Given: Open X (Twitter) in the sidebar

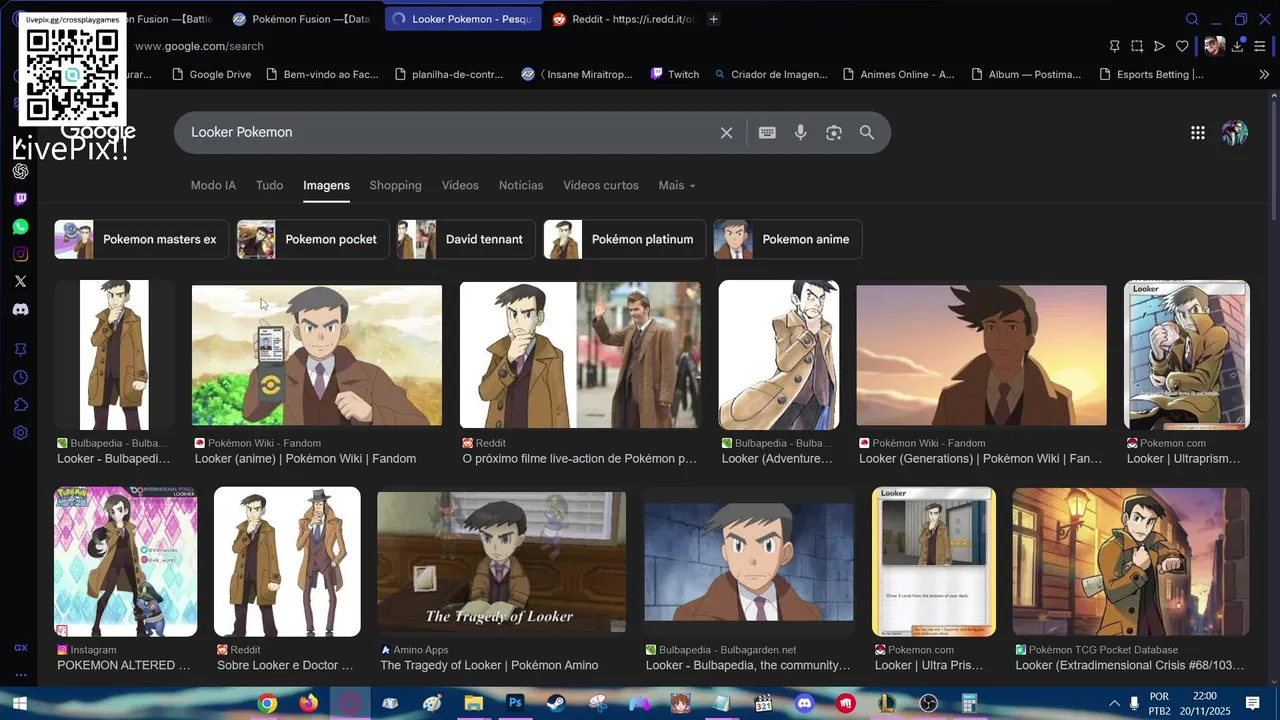Looking at the screenshot, I should (20, 282).
